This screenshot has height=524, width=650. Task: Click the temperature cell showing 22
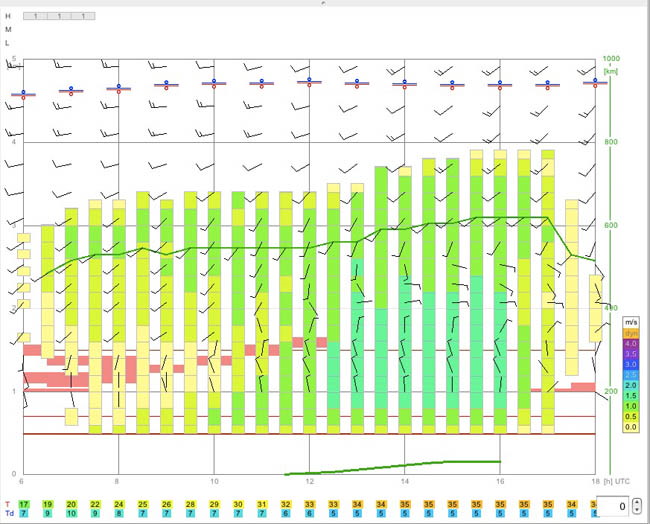95,505
